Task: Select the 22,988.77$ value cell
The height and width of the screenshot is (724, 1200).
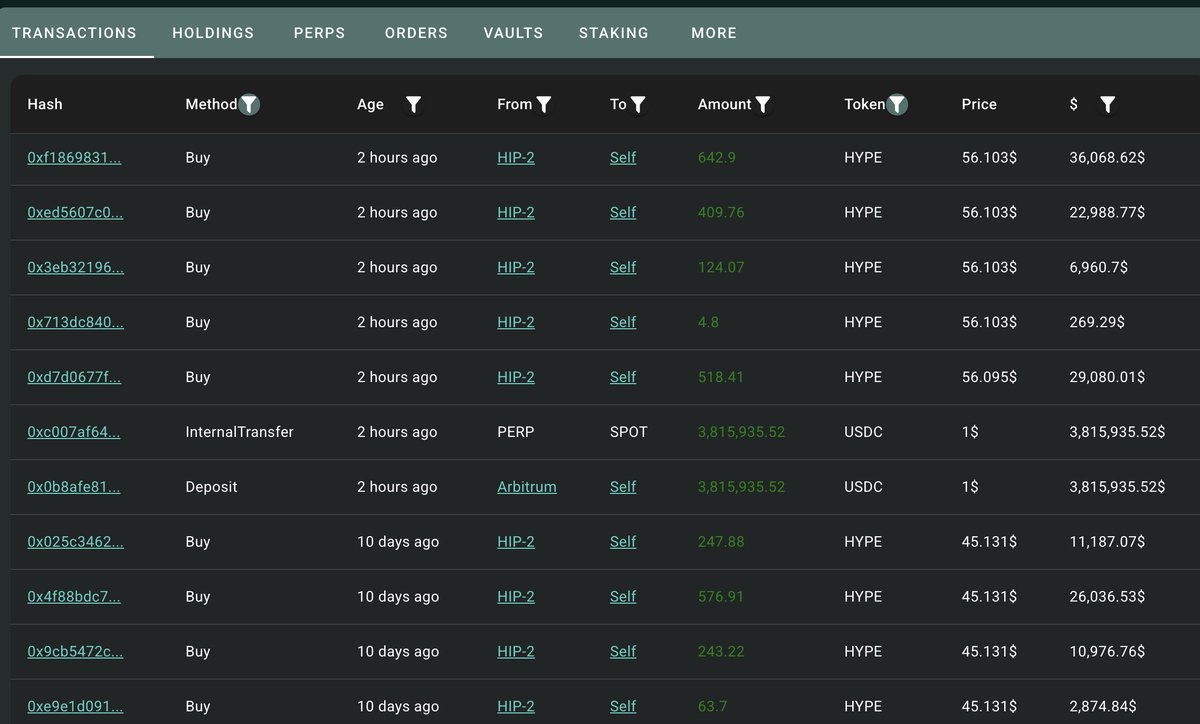Action: (x=1107, y=213)
